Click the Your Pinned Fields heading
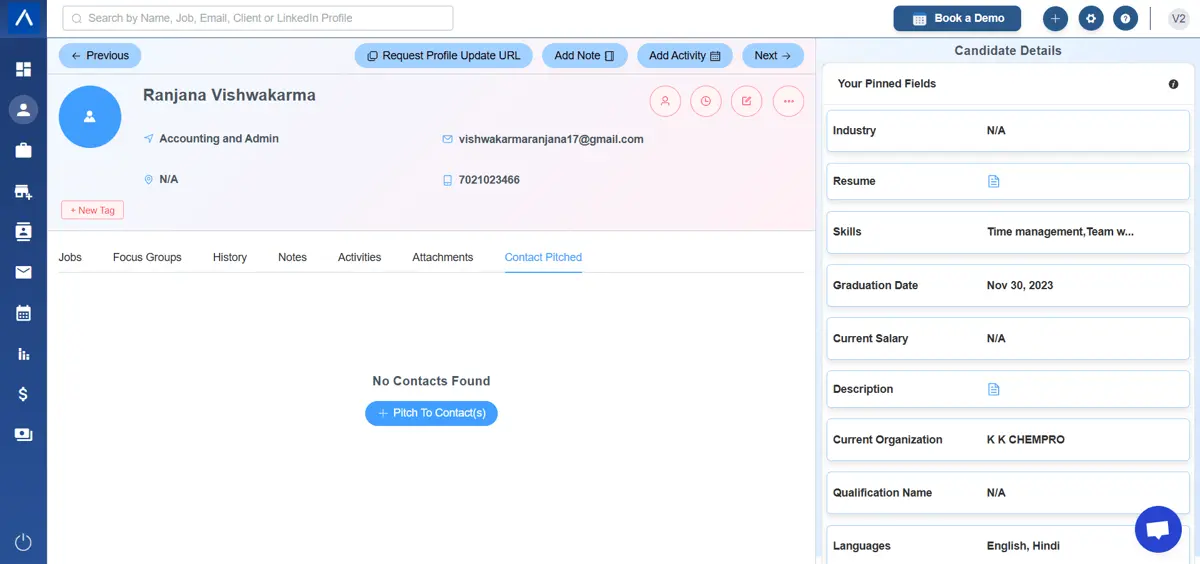The width and height of the screenshot is (1200, 564). pyautogui.click(x=887, y=84)
